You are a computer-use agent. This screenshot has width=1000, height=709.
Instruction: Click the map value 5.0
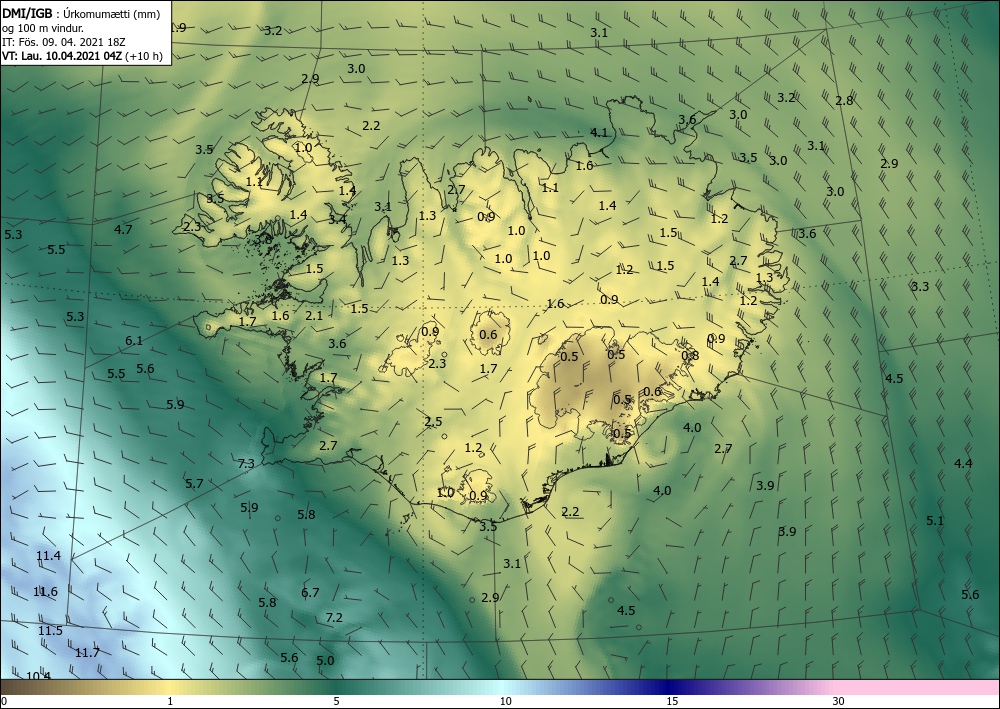[325, 660]
